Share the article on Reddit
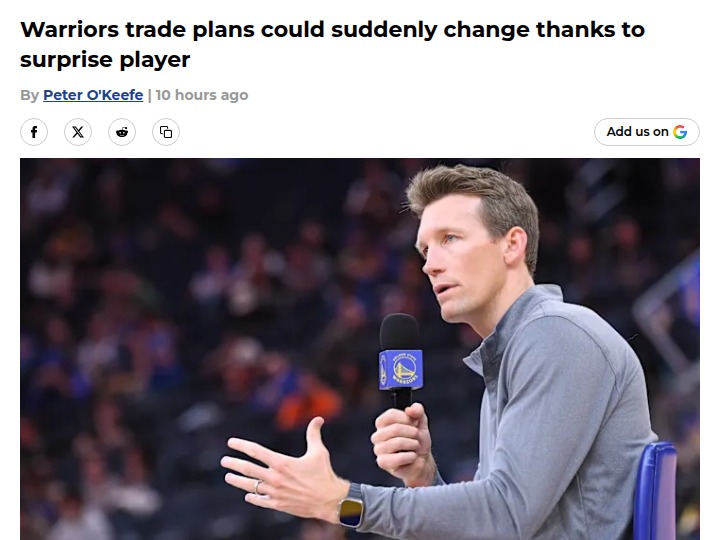This screenshot has height=540, width=720. 122,132
